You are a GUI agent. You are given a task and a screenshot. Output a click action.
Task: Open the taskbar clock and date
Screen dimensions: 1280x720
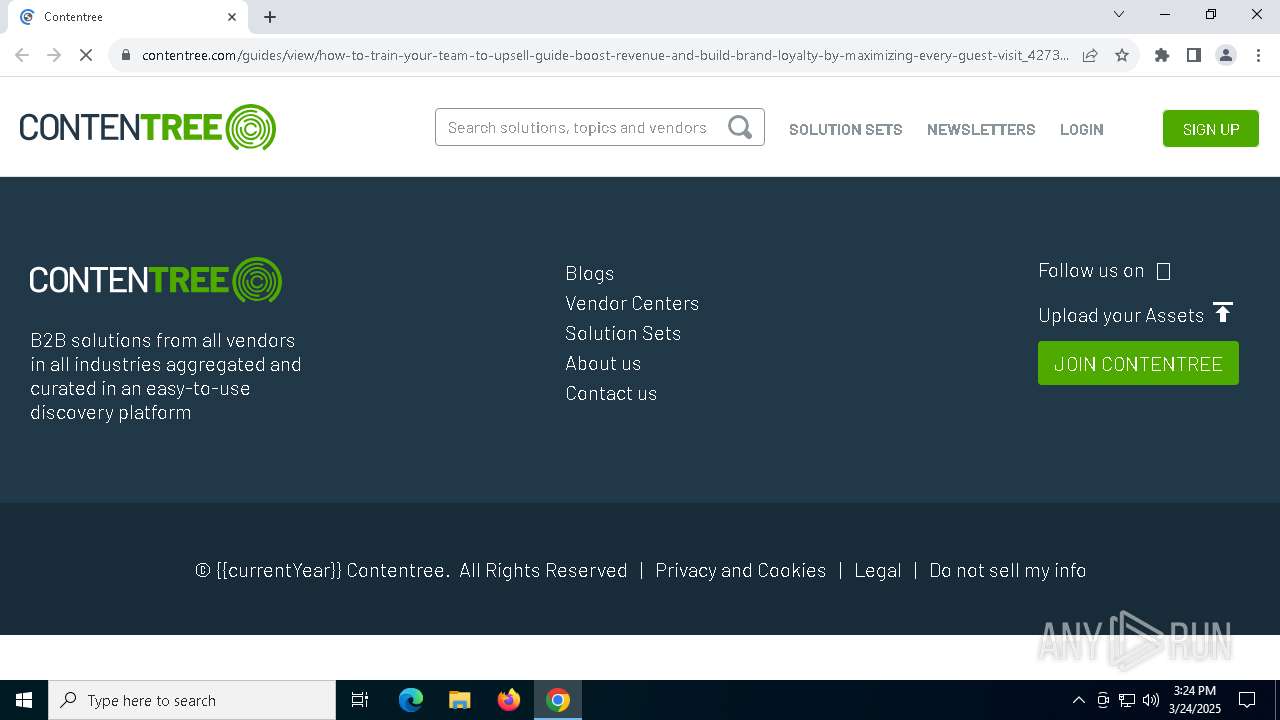1195,700
